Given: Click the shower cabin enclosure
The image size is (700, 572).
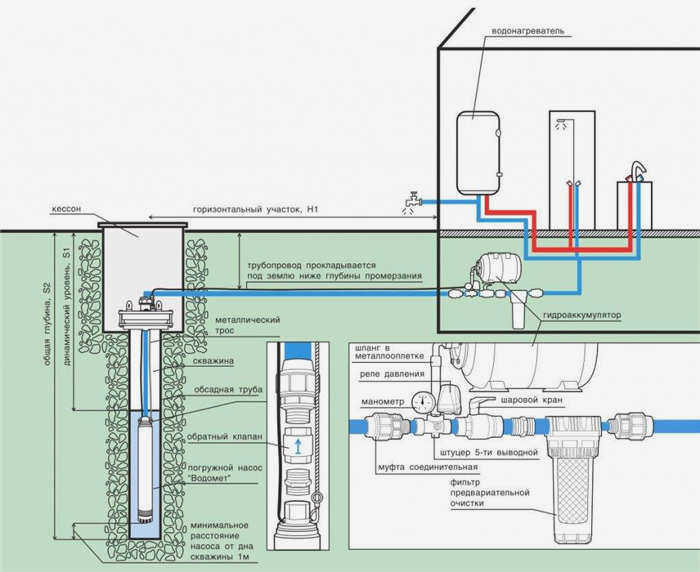Looking at the screenshot, I should (572, 169).
